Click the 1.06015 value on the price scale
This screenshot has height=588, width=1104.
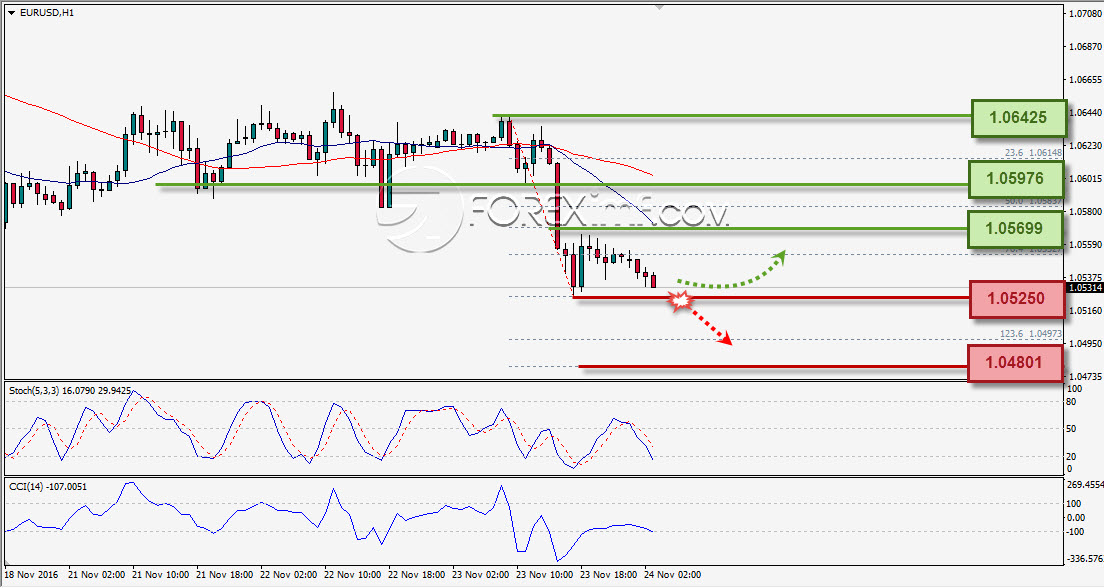coord(1085,178)
